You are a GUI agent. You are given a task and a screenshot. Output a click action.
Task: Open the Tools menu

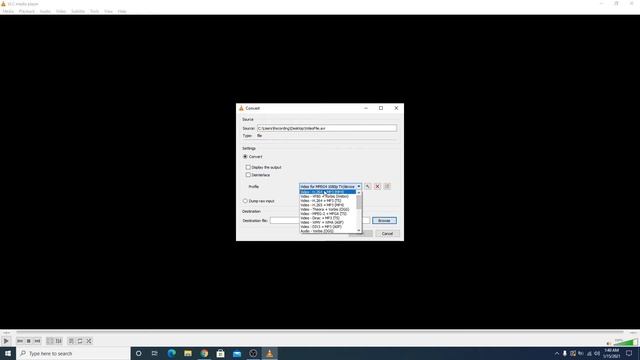point(95,11)
